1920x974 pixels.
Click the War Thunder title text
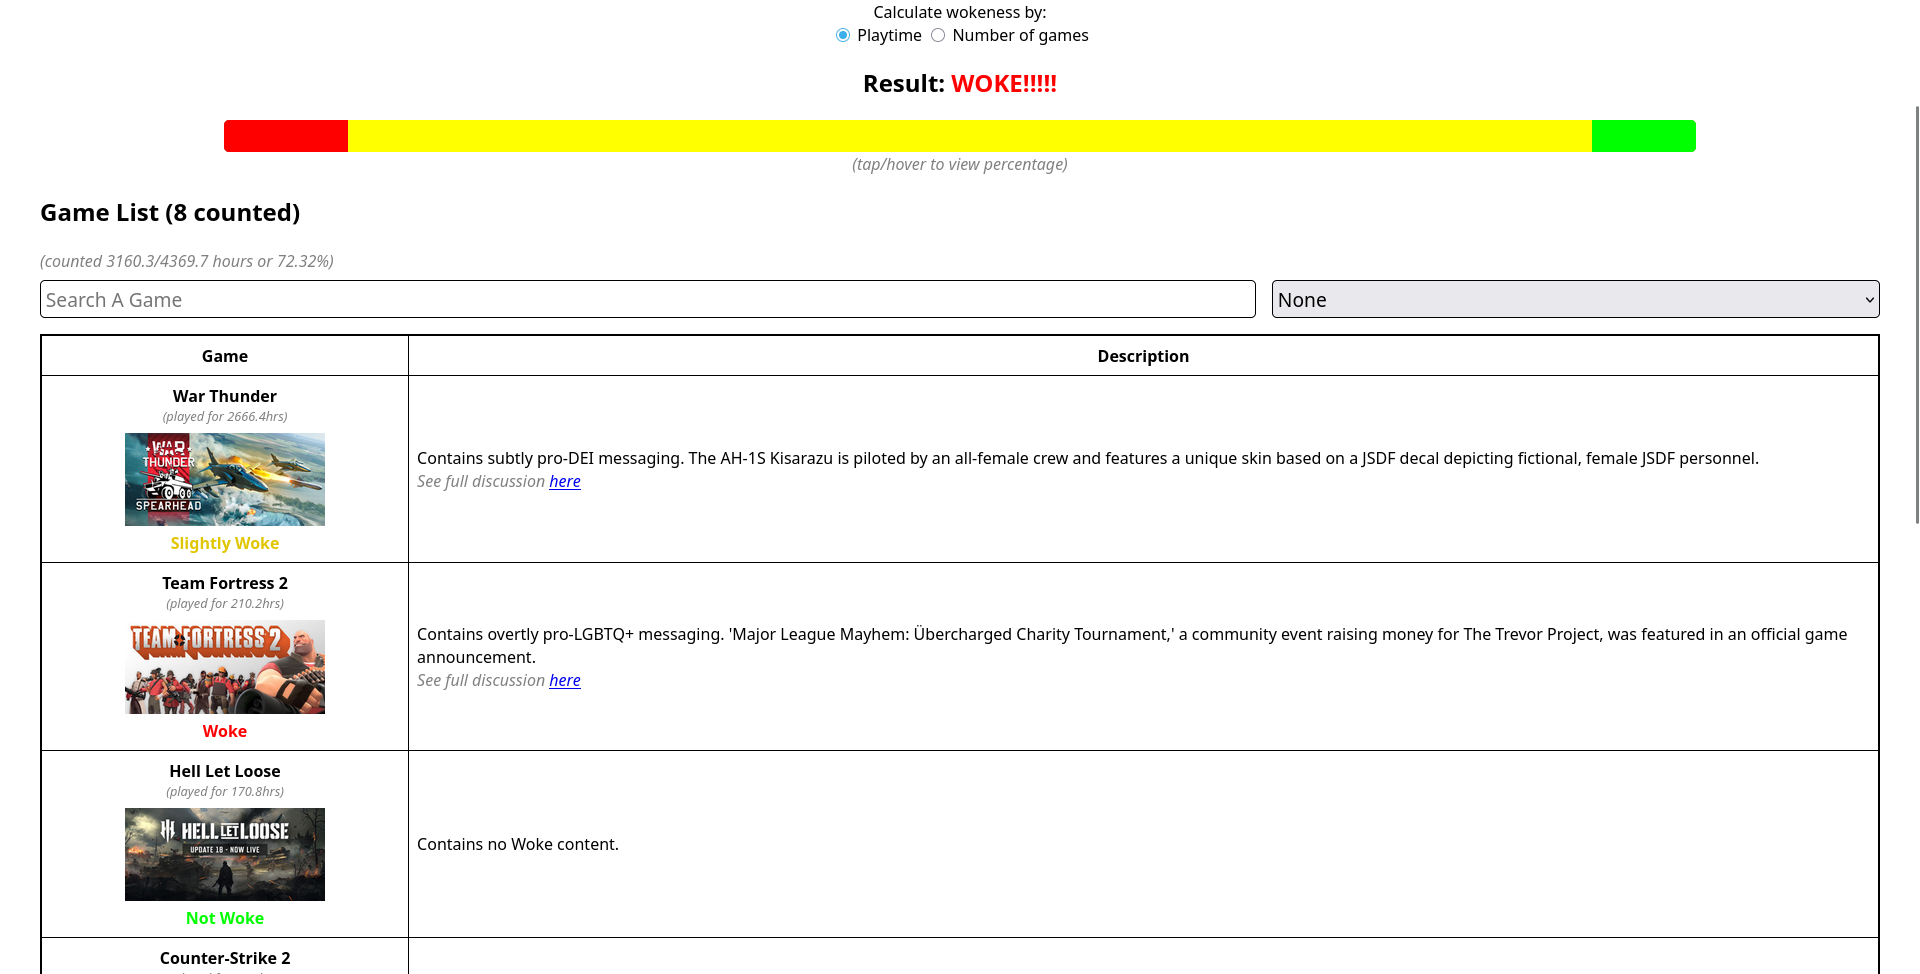(x=225, y=396)
